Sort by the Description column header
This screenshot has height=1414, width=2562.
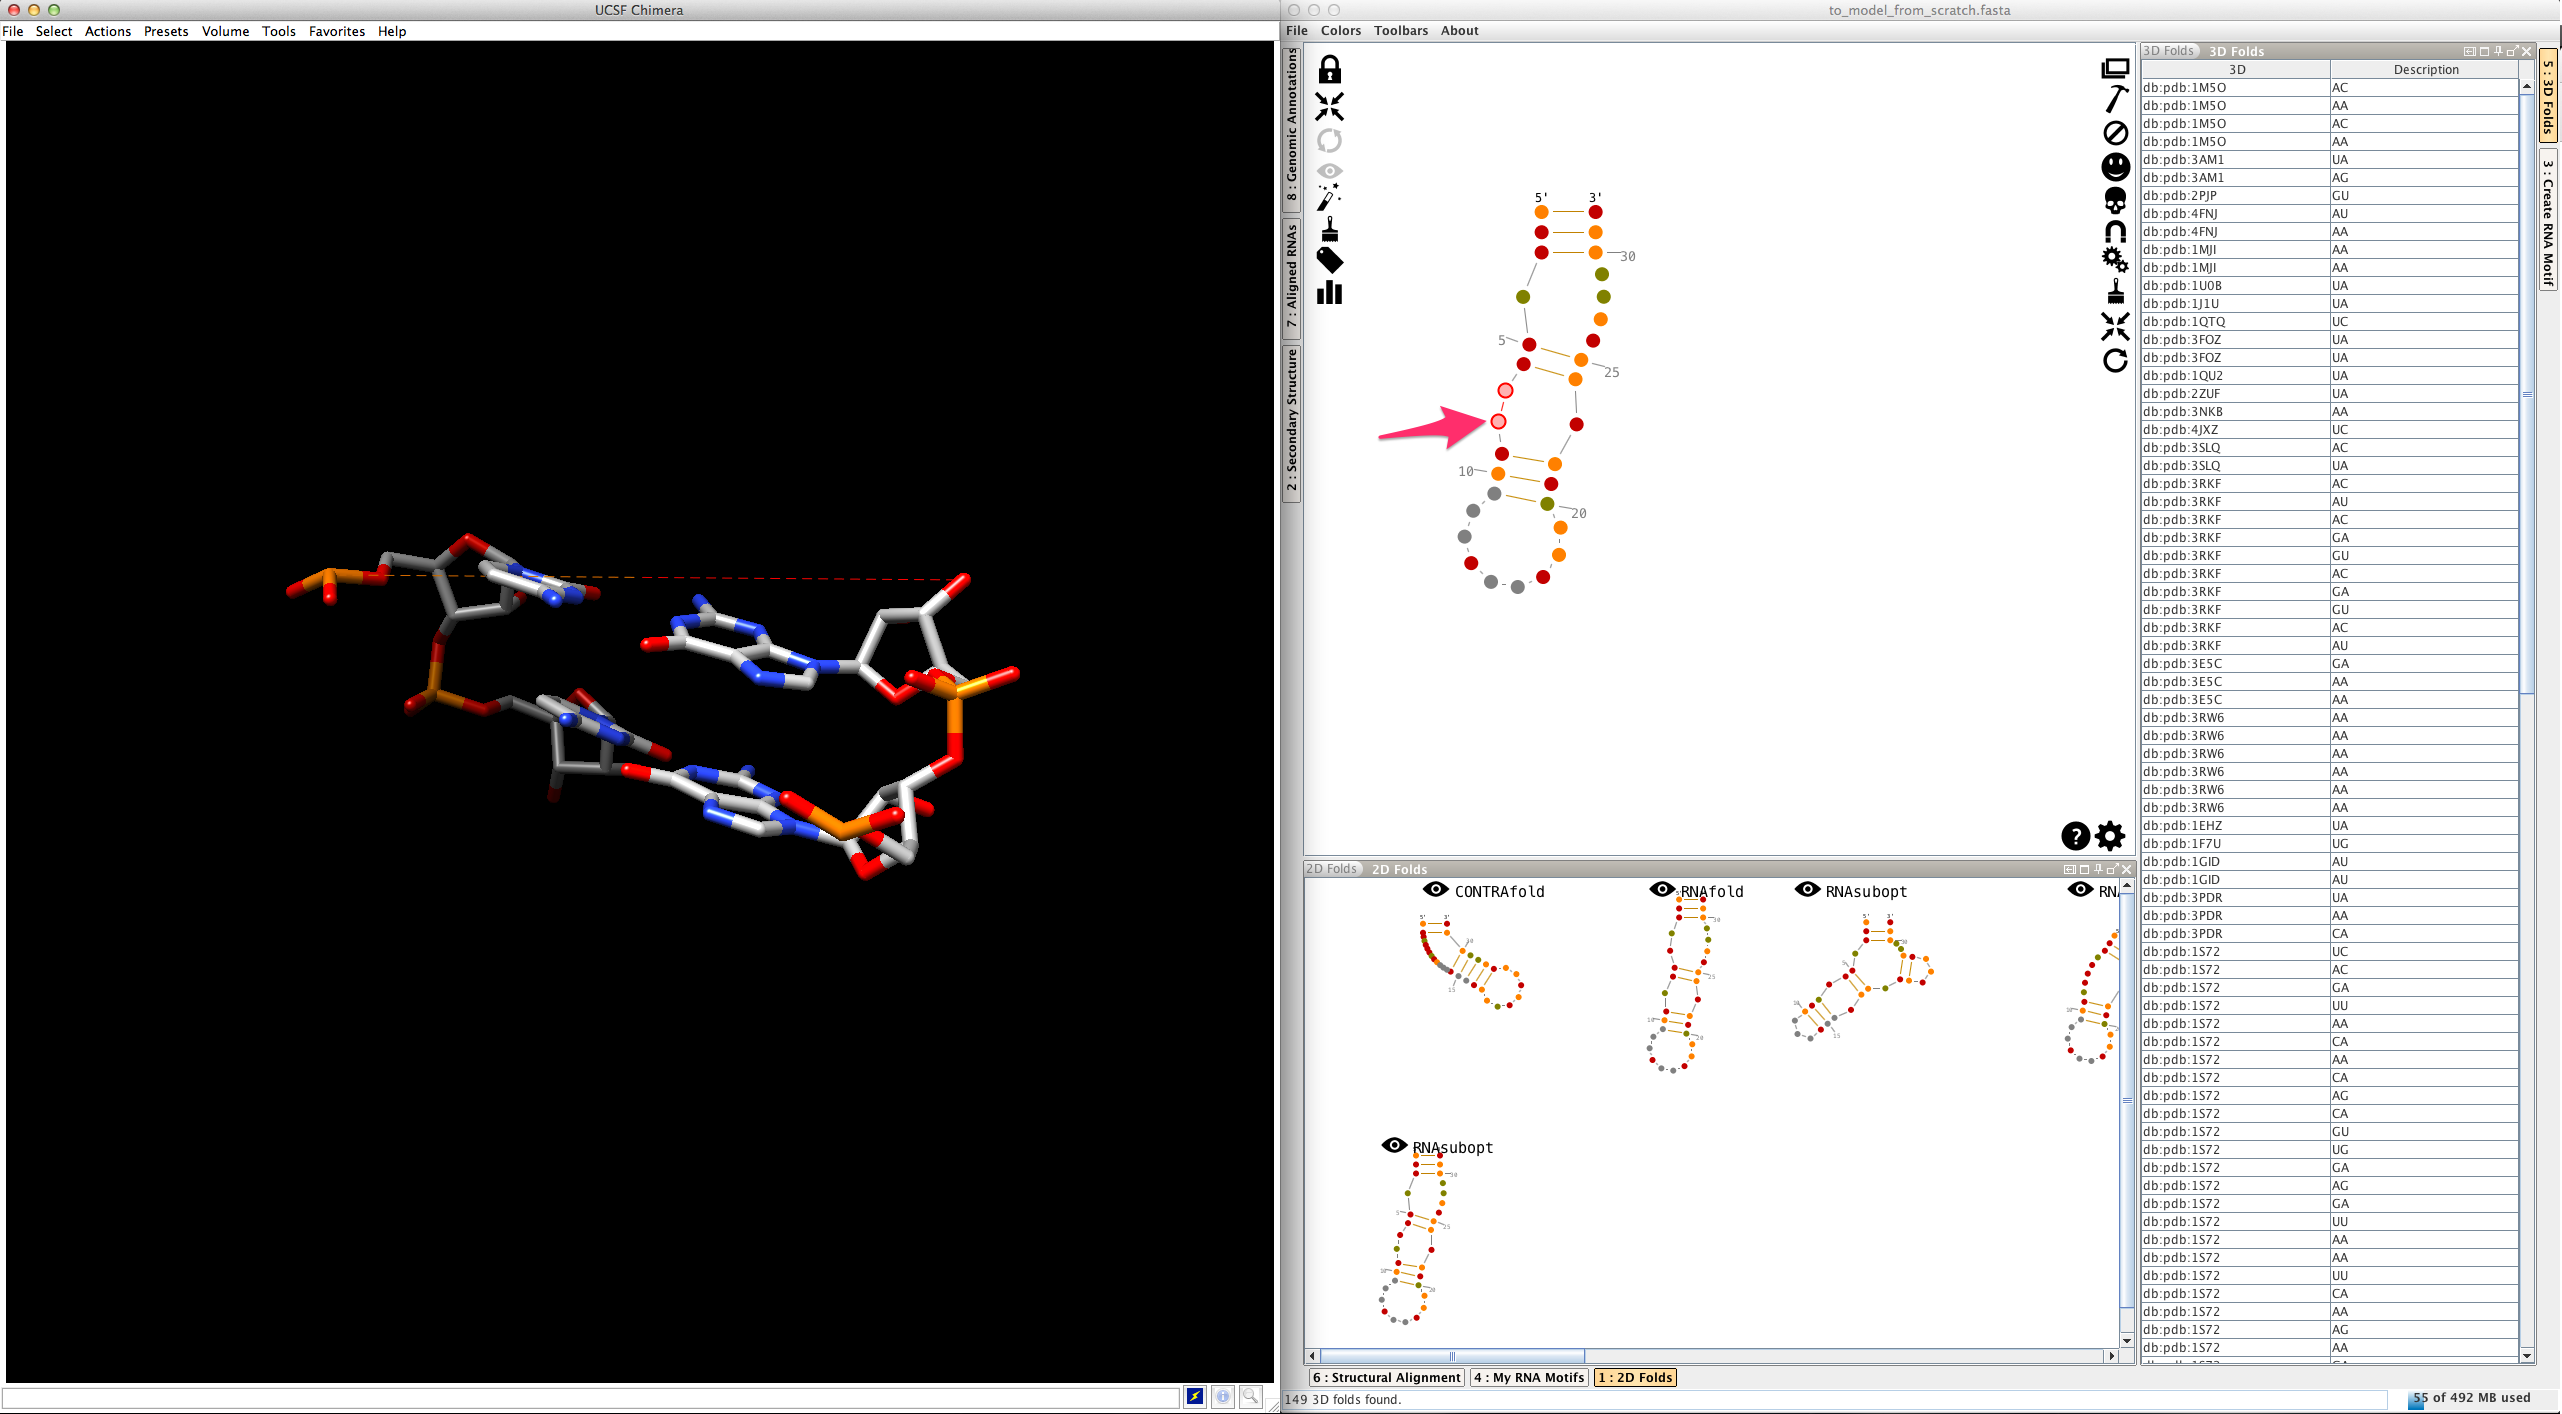[x=2425, y=69]
